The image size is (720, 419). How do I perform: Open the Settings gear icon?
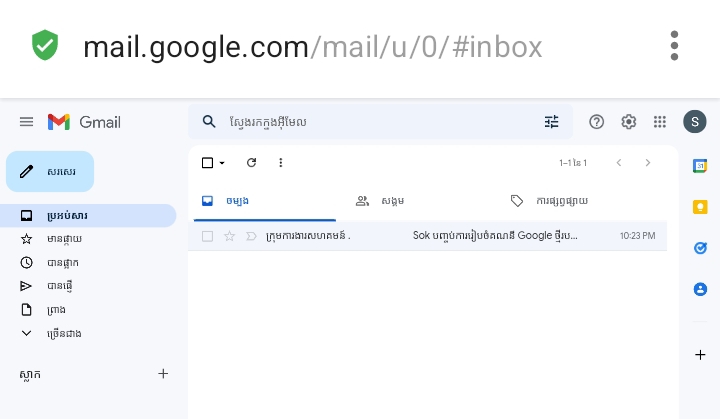[x=629, y=122]
